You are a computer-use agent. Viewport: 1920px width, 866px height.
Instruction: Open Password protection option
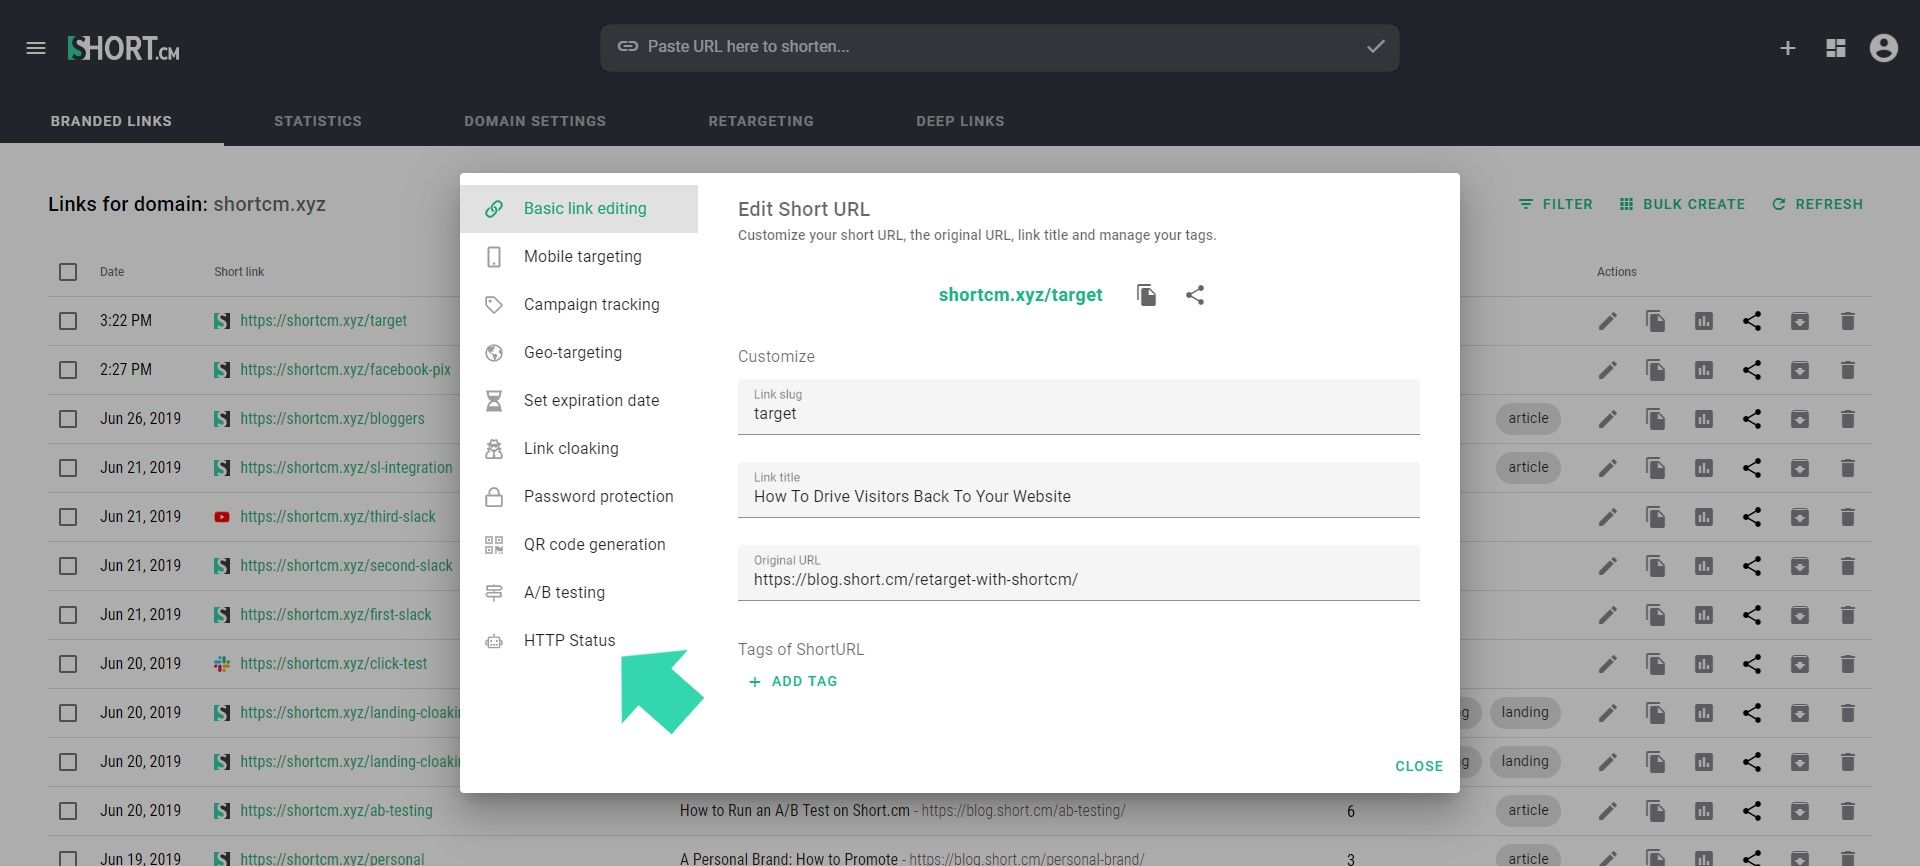579,497
